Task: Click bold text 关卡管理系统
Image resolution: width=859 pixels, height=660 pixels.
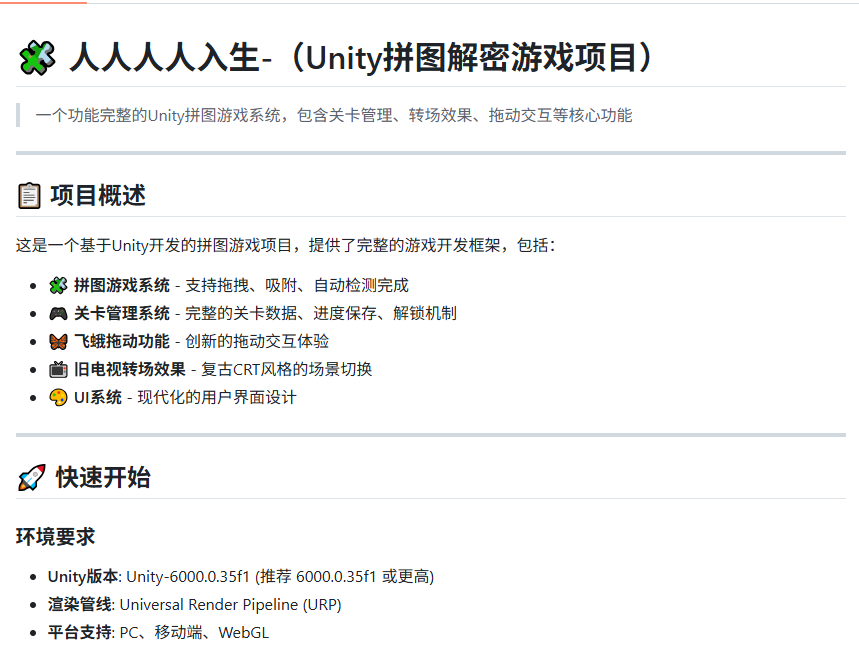Action: 122,313
